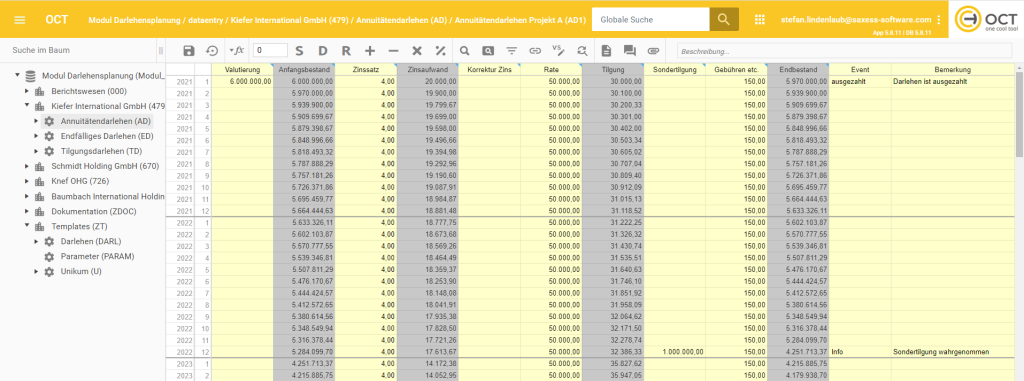Click the numeric value input field
Viewport: 1024px width, 381px height.
(270, 50)
